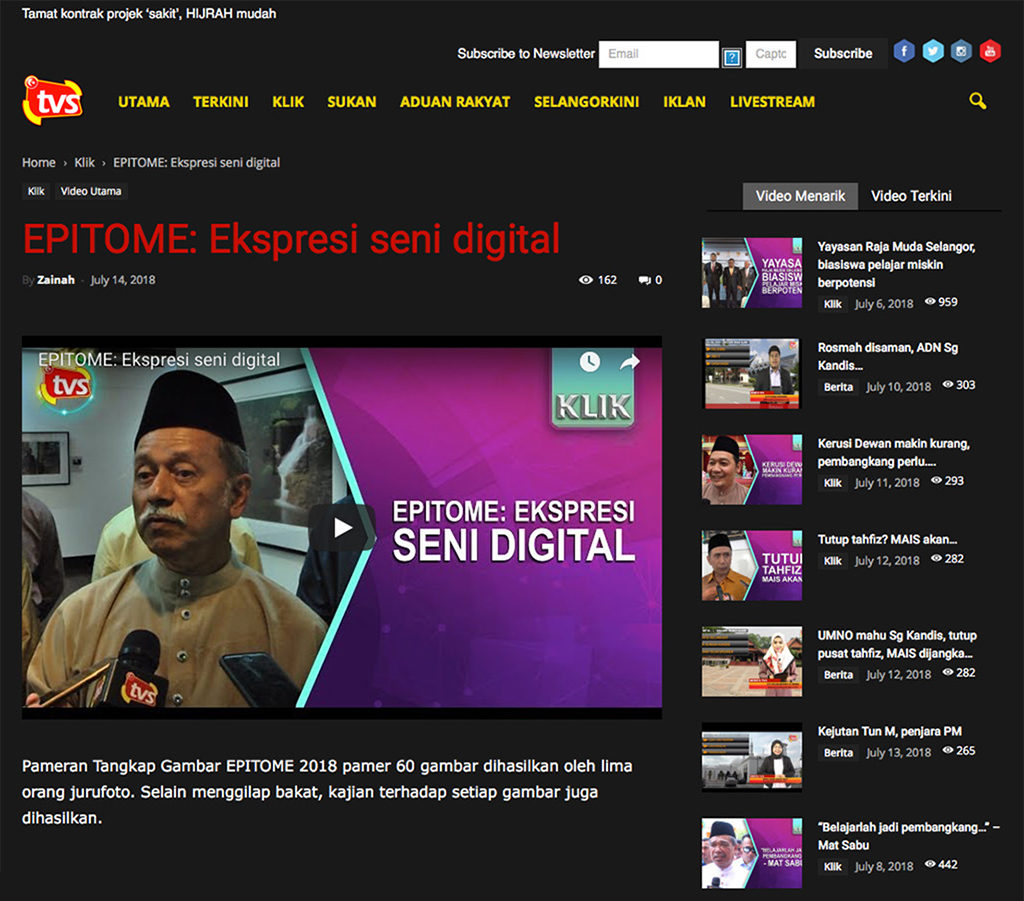
Task: Focus the Captcha input field
Action: pyautogui.click(x=771, y=54)
